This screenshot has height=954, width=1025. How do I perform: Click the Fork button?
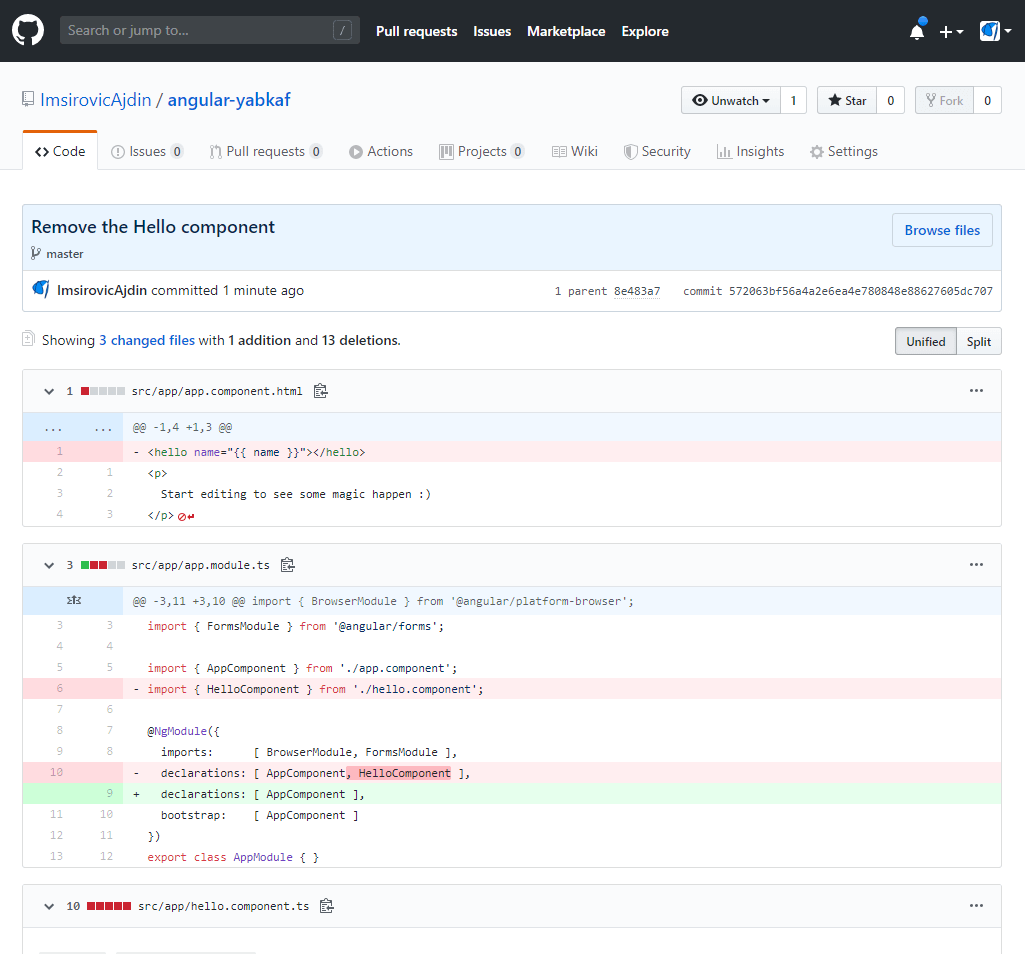tap(945, 100)
